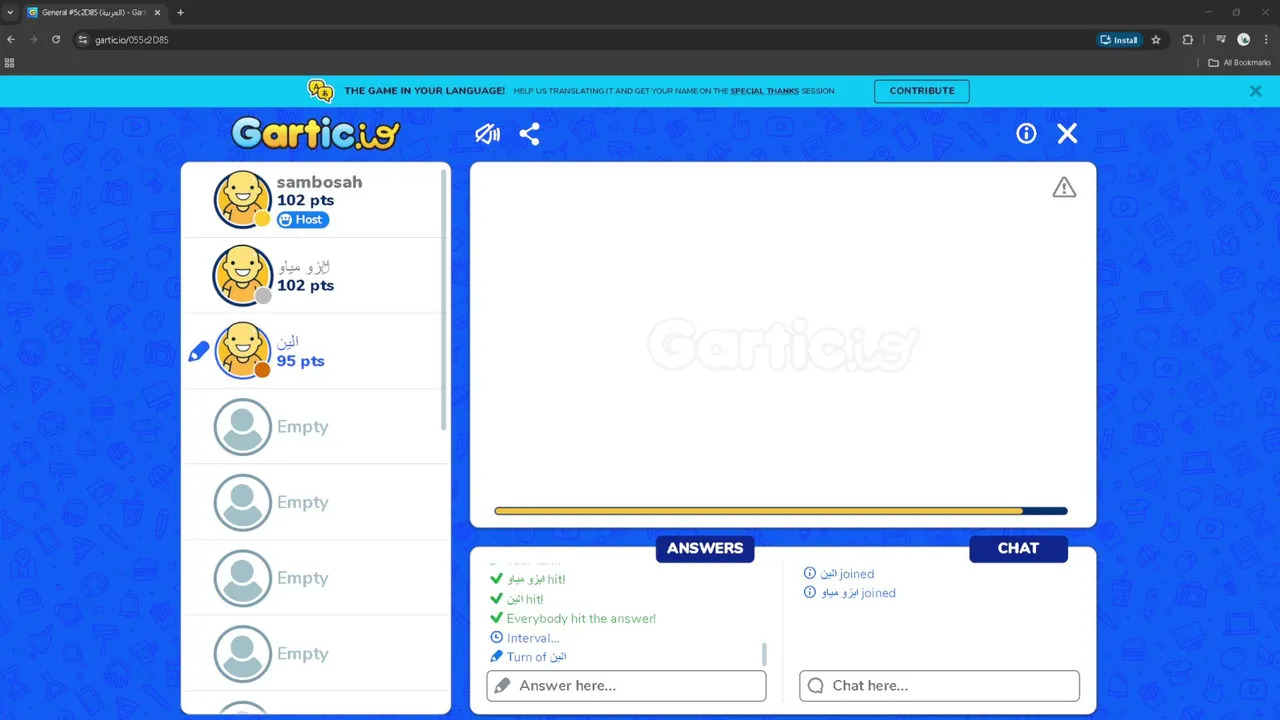The width and height of the screenshot is (1280, 720).
Task: Open the share room icon
Action: click(x=530, y=134)
